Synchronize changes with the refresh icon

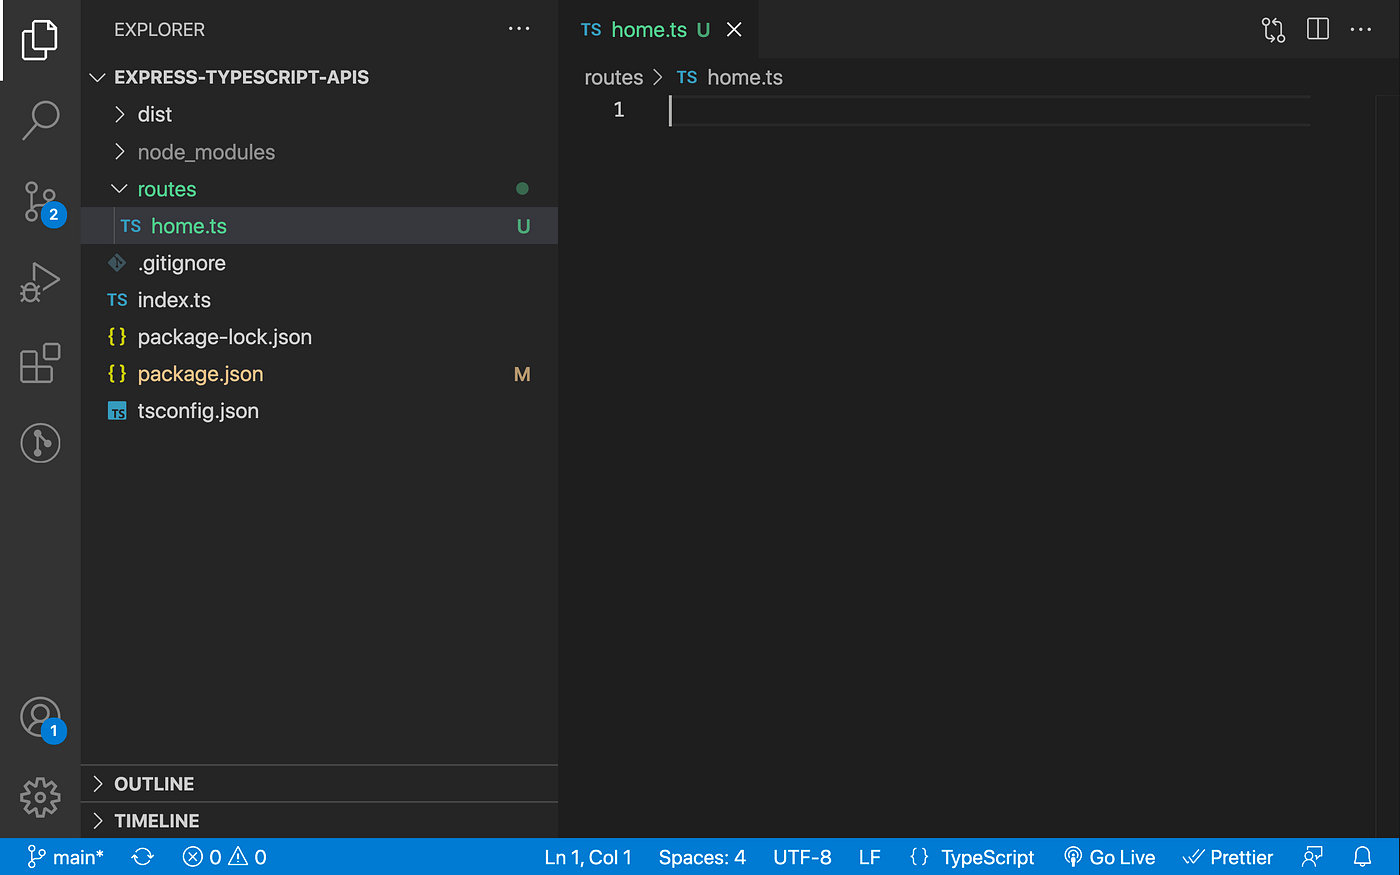click(x=142, y=856)
